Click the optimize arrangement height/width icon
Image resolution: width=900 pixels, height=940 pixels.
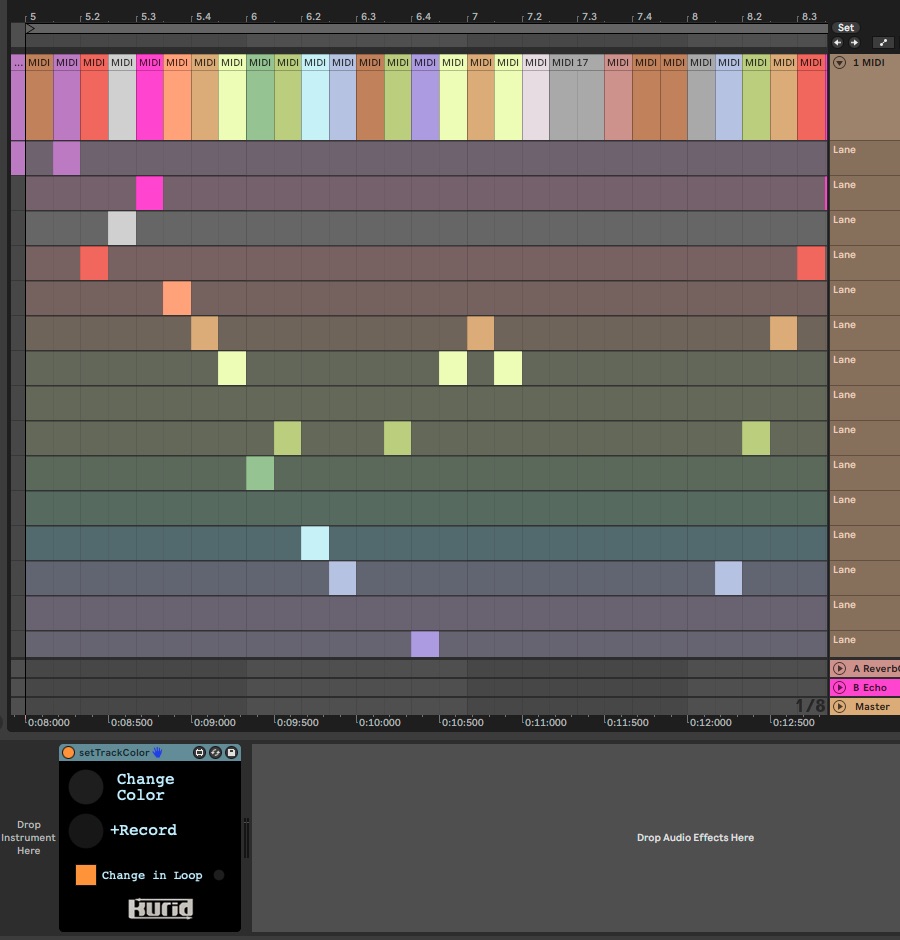coord(882,43)
